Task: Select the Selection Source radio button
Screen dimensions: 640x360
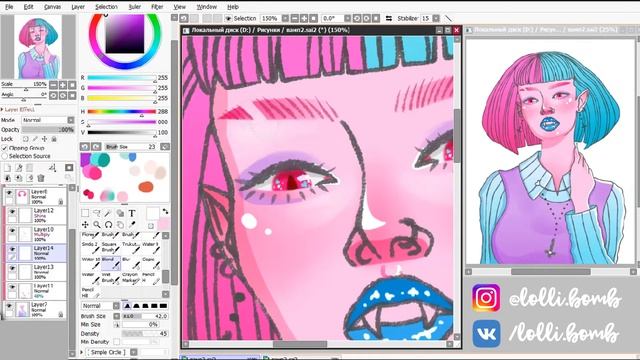Action: pyautogui.click(x=5, y=156)
